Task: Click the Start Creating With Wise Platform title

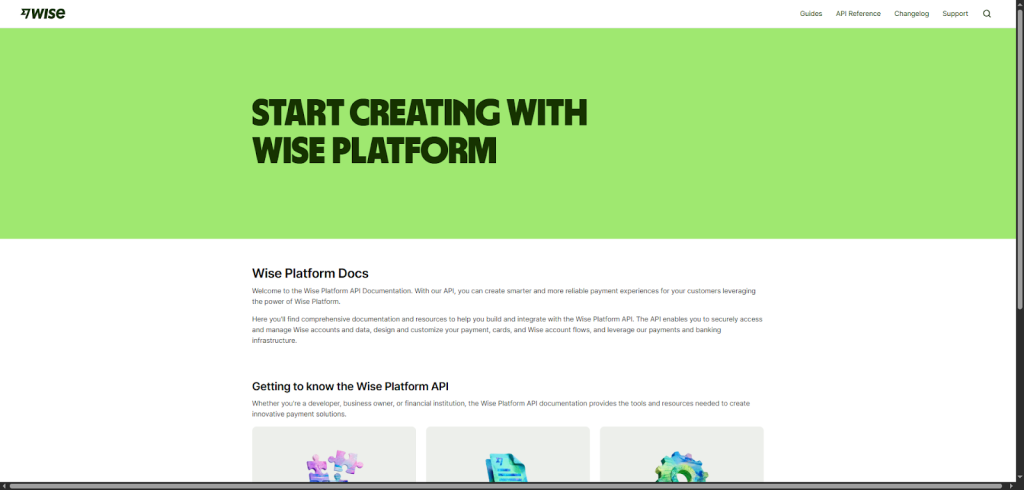Action: click(419, 131)
